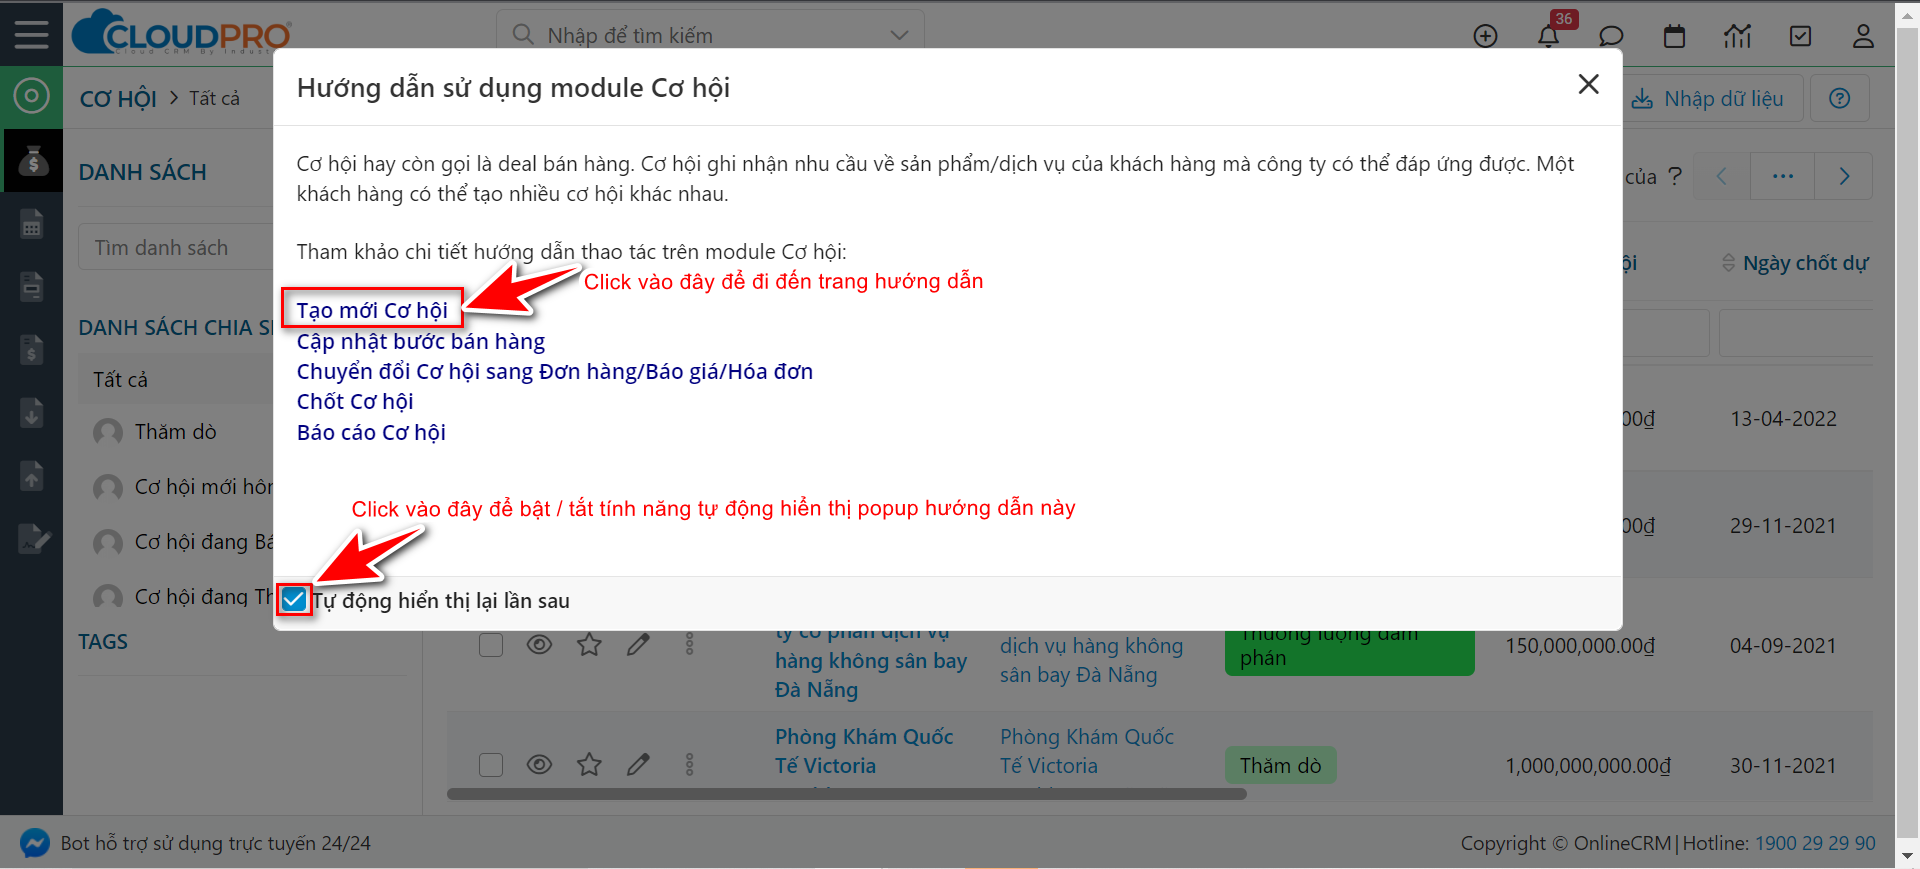
Task: Click the dollar invoice sidebar icon
Action: 32,350
